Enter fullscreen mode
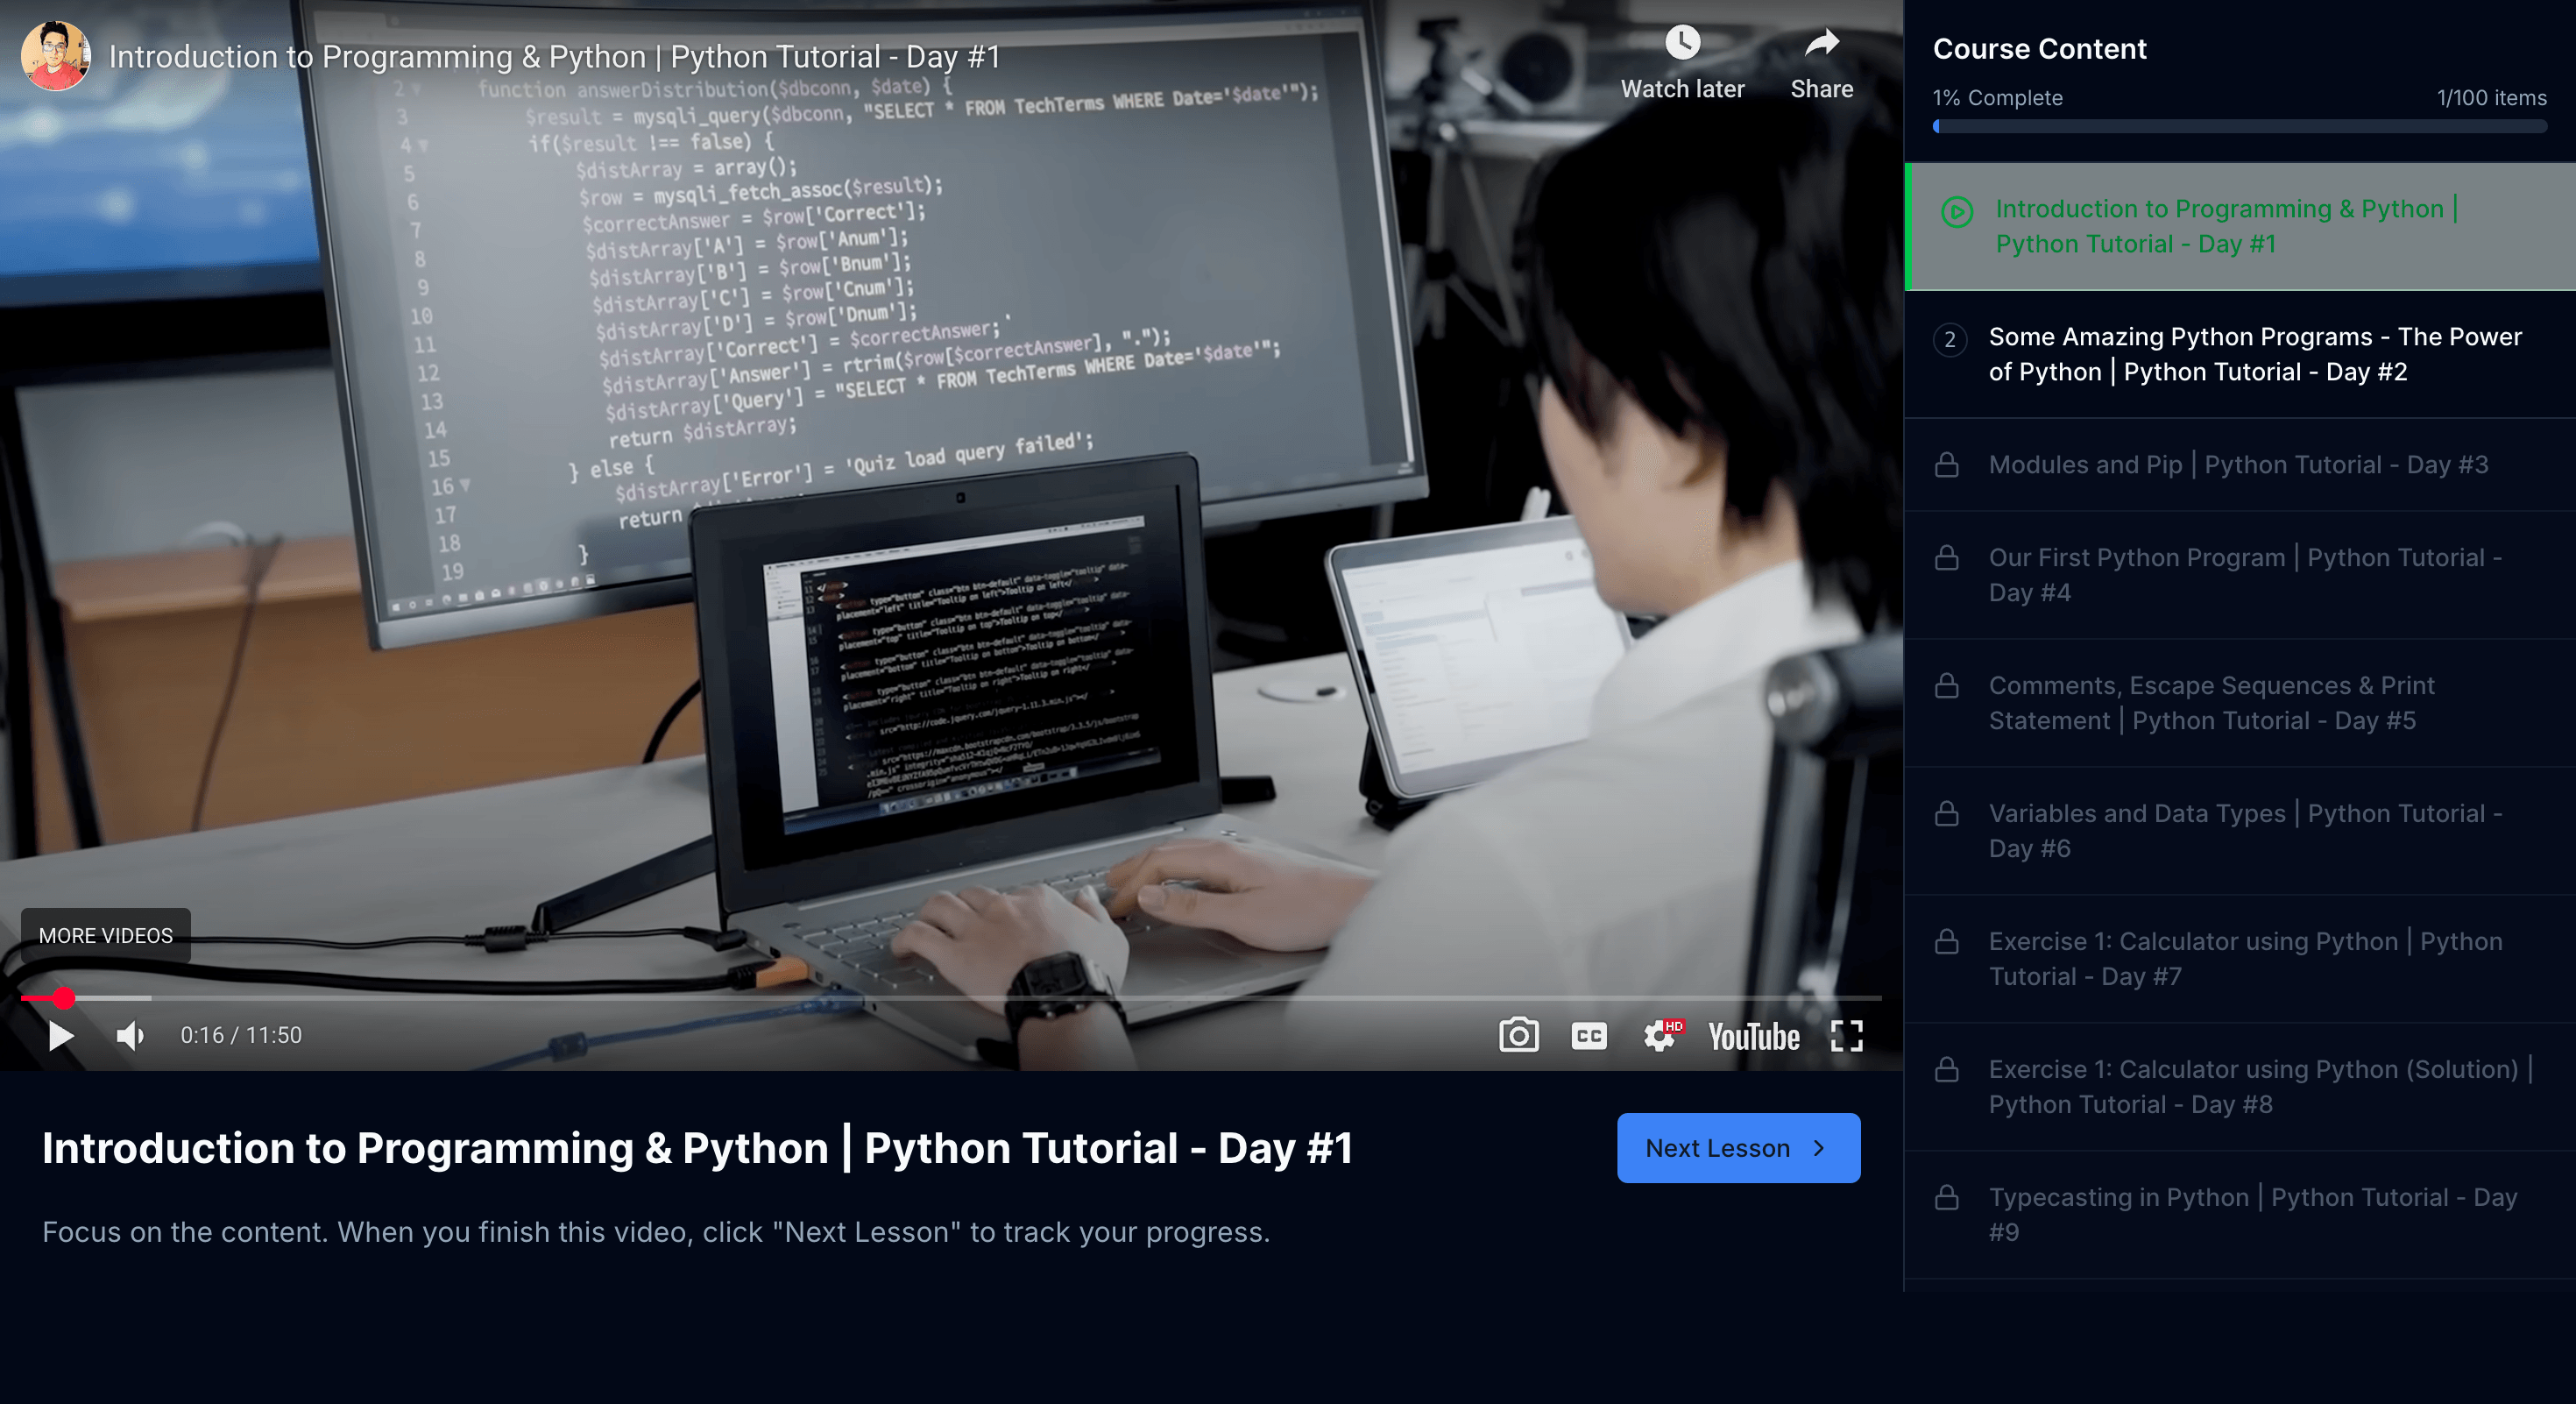Viewport: 2576px width, 1404px height. point(1847,1036)
